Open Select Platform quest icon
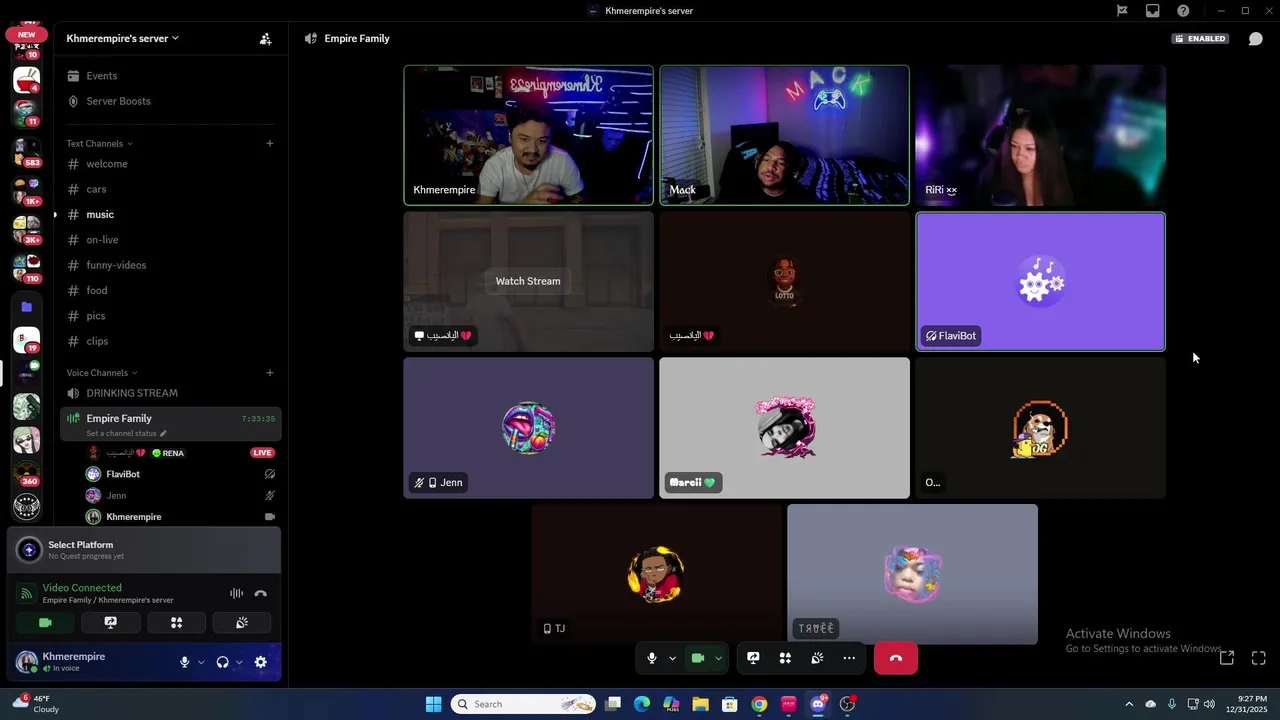Viewport: 1280px width, 720px height. 29,550
